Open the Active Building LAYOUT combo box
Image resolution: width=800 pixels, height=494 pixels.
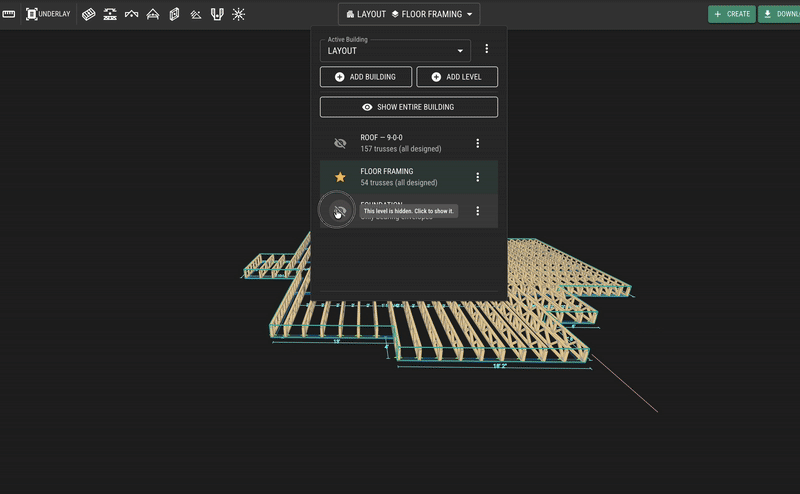tap(395, 51)
